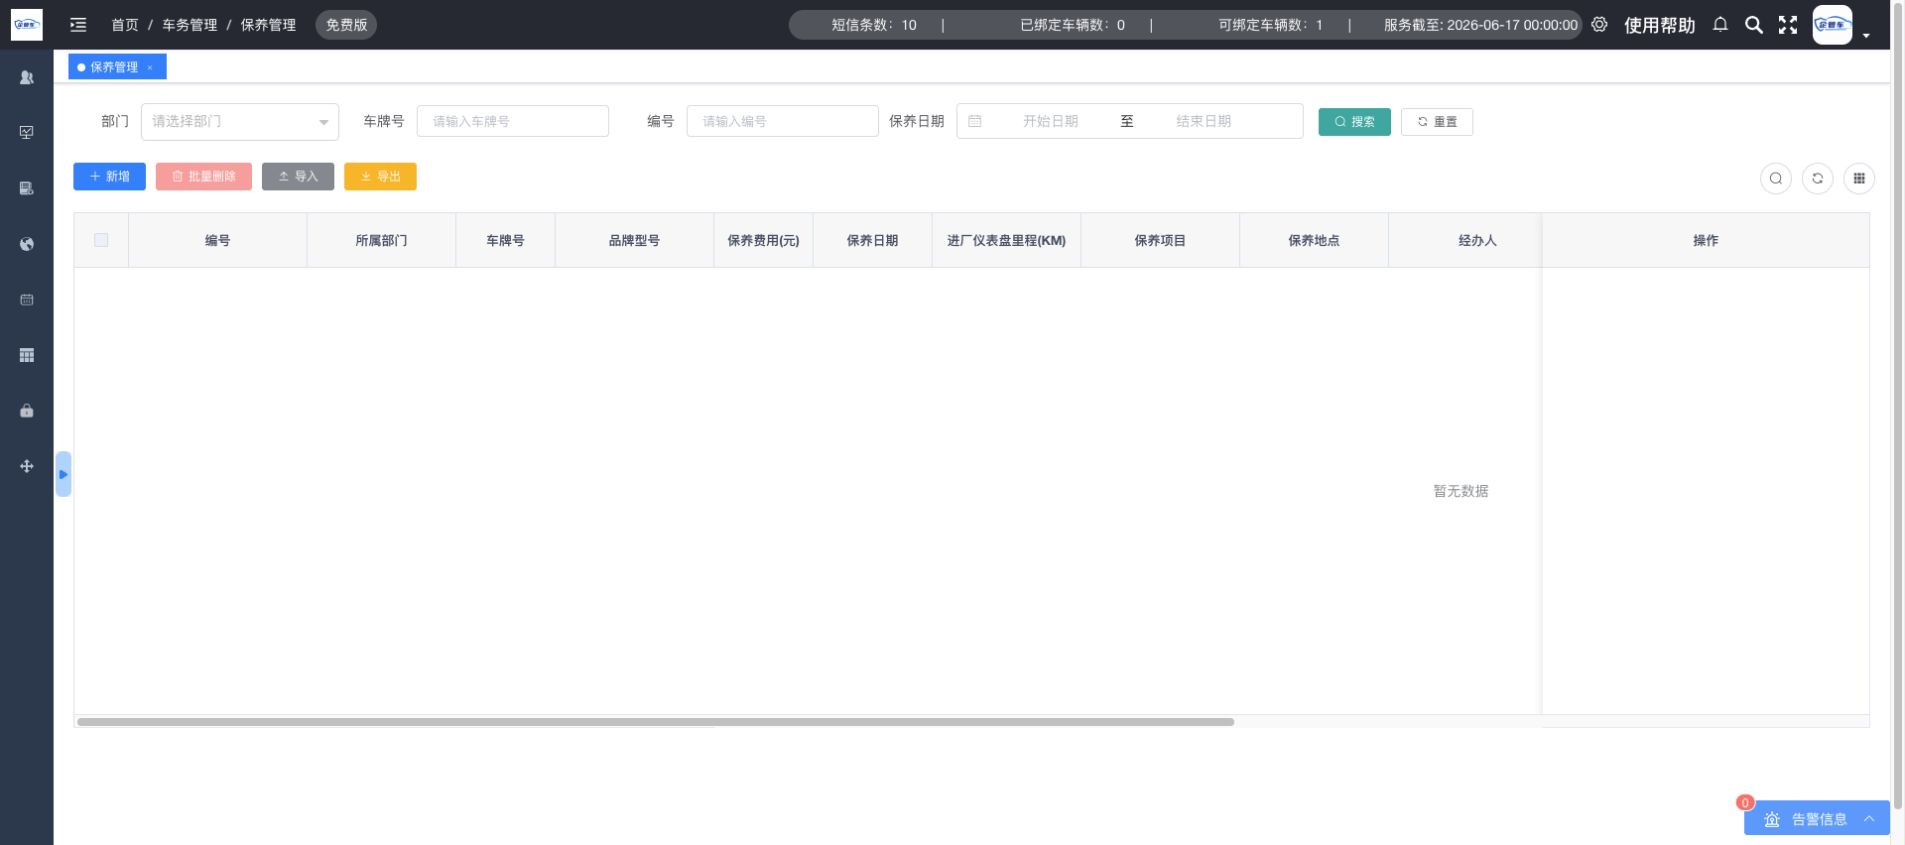Image resolution: width=1905 pixels, height=845 pixels.
Task: Click the 进厂仪表盘里程(KM) column header
Action: point(1006,240)
